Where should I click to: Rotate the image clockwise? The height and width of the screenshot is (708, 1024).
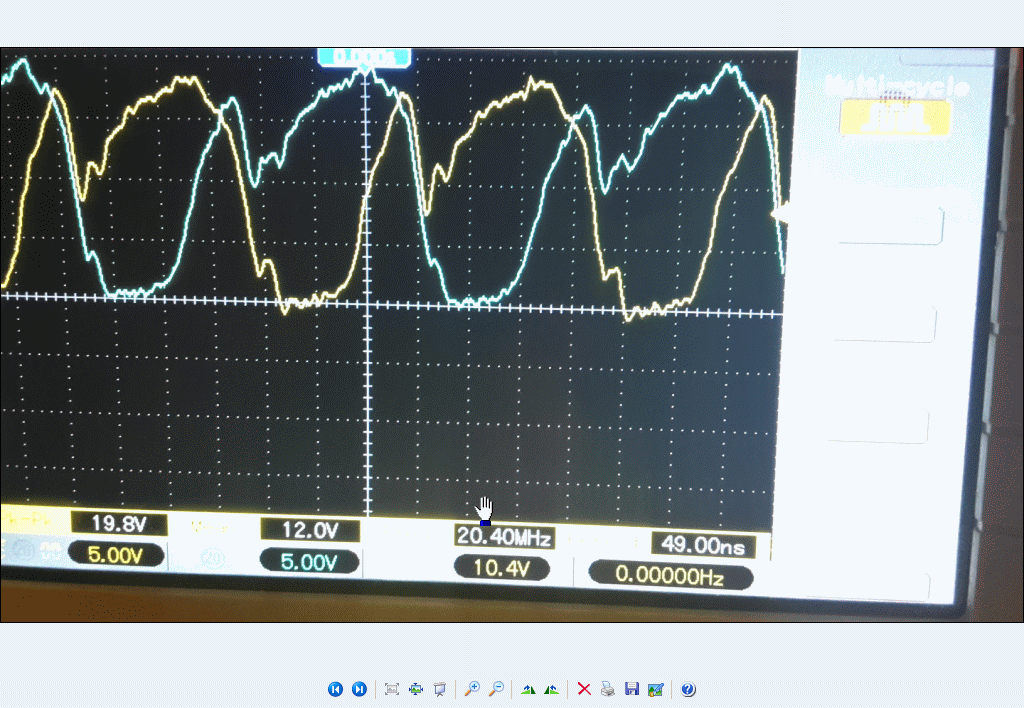(x=528, y=689)
